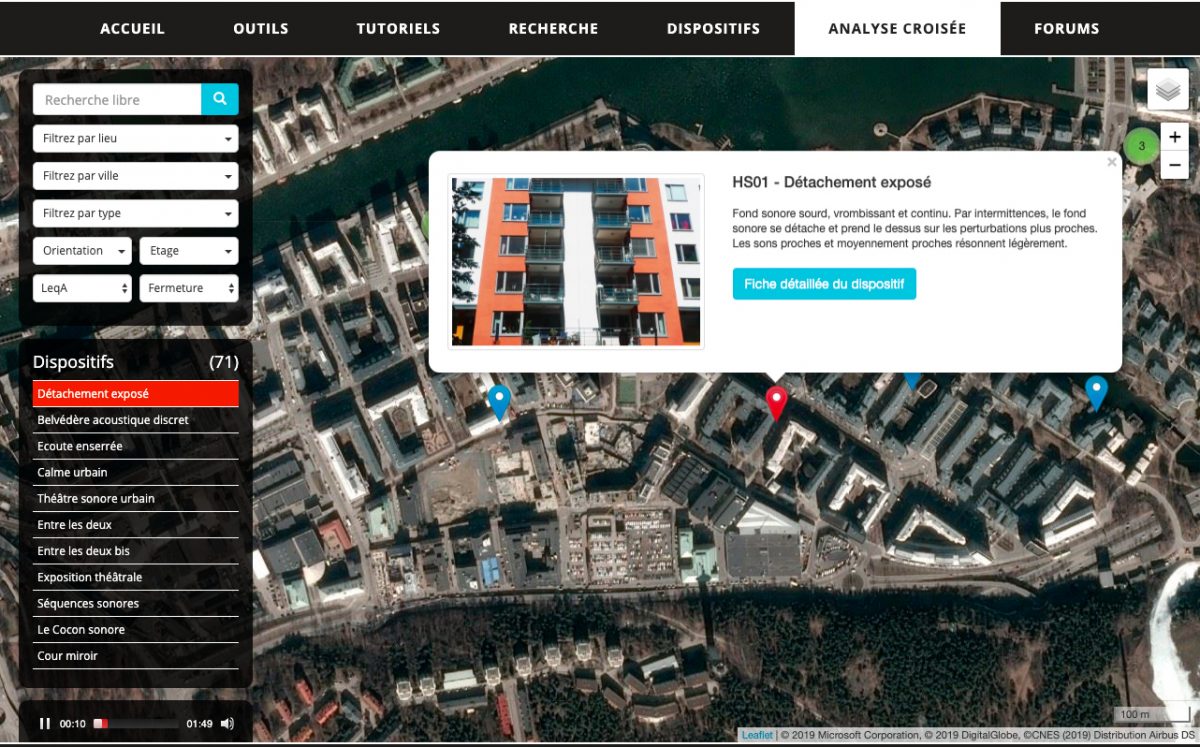Open the Forums menu item
The width and height of the screenshot is (1200, 747).
tap(1066, 28)
